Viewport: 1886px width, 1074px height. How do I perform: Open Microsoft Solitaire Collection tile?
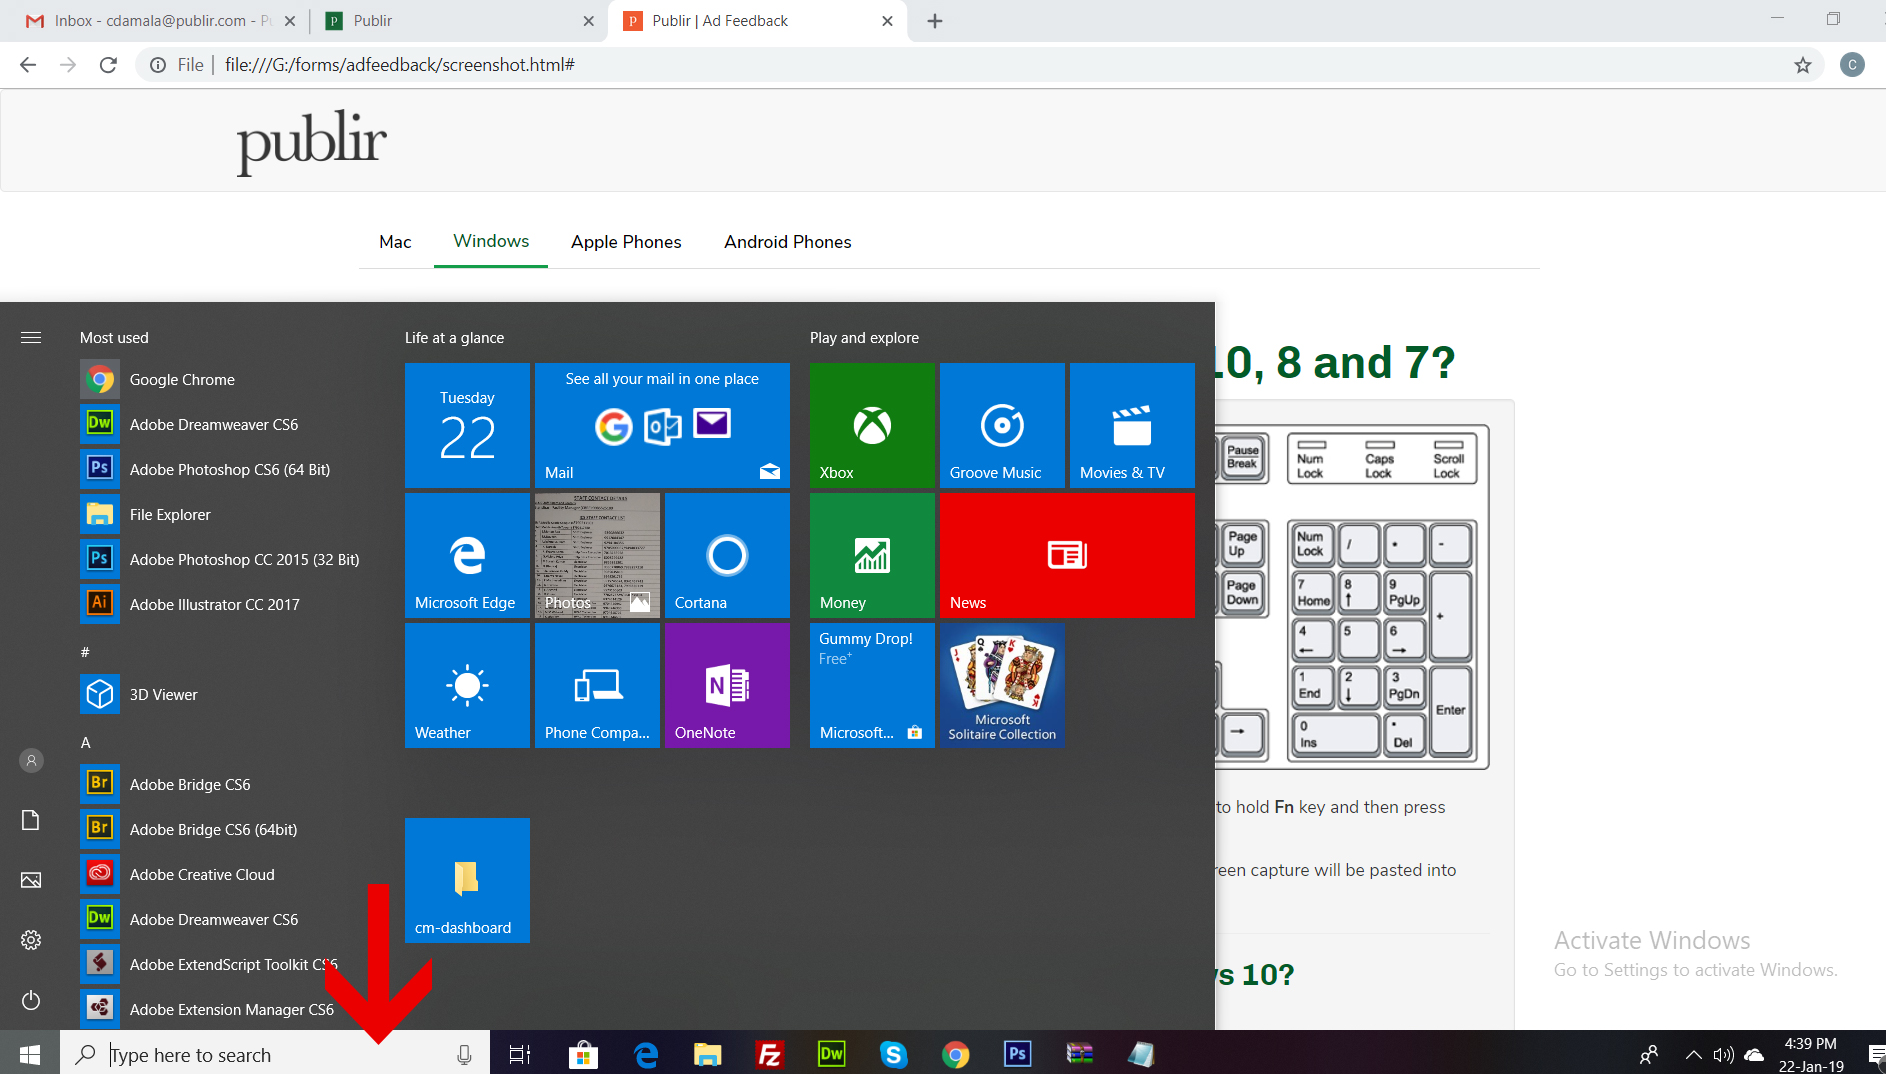(x=1002, y=685)
